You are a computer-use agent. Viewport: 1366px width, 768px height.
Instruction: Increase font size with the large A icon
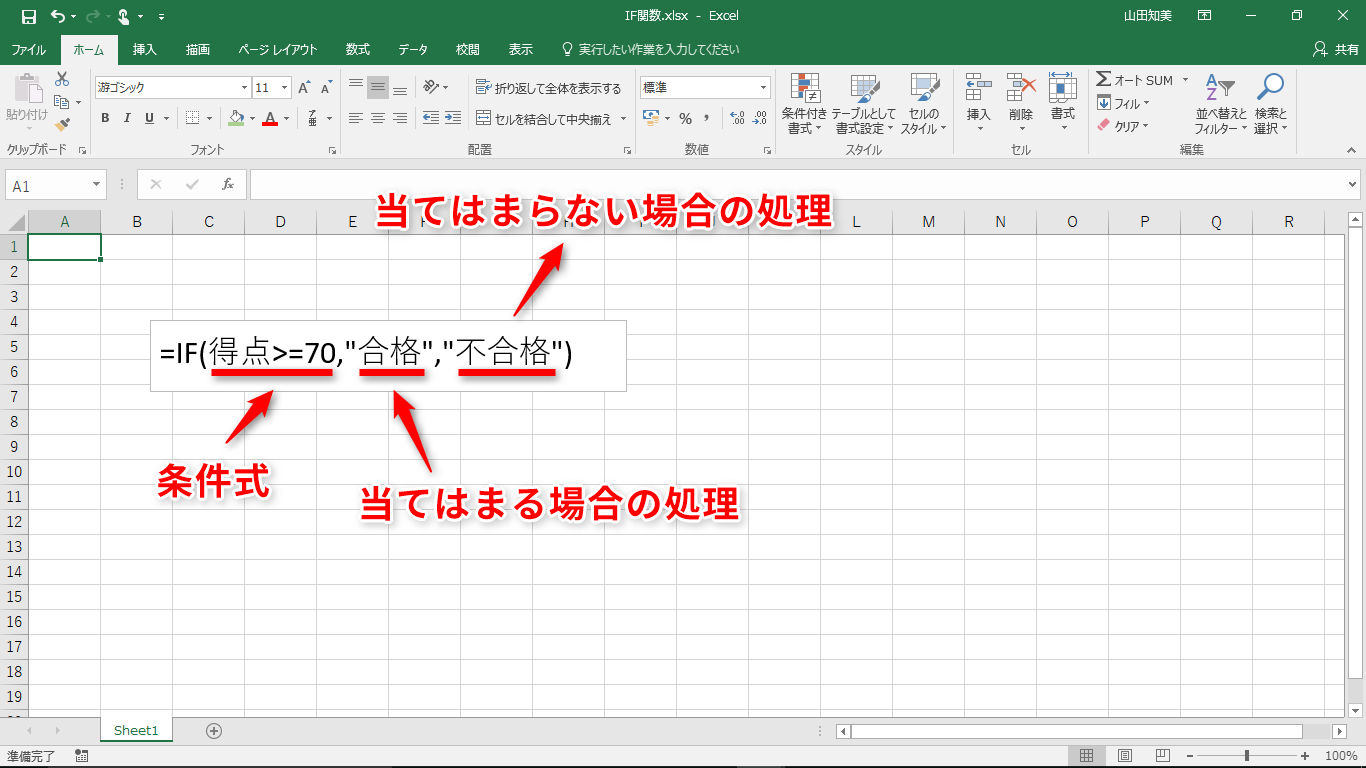[305, 88]
